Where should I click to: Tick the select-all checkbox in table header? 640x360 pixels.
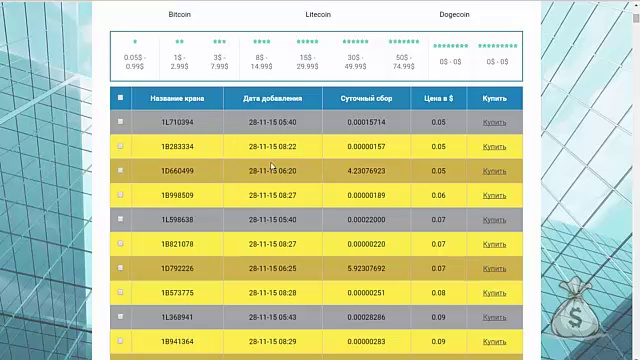(120, 98)
